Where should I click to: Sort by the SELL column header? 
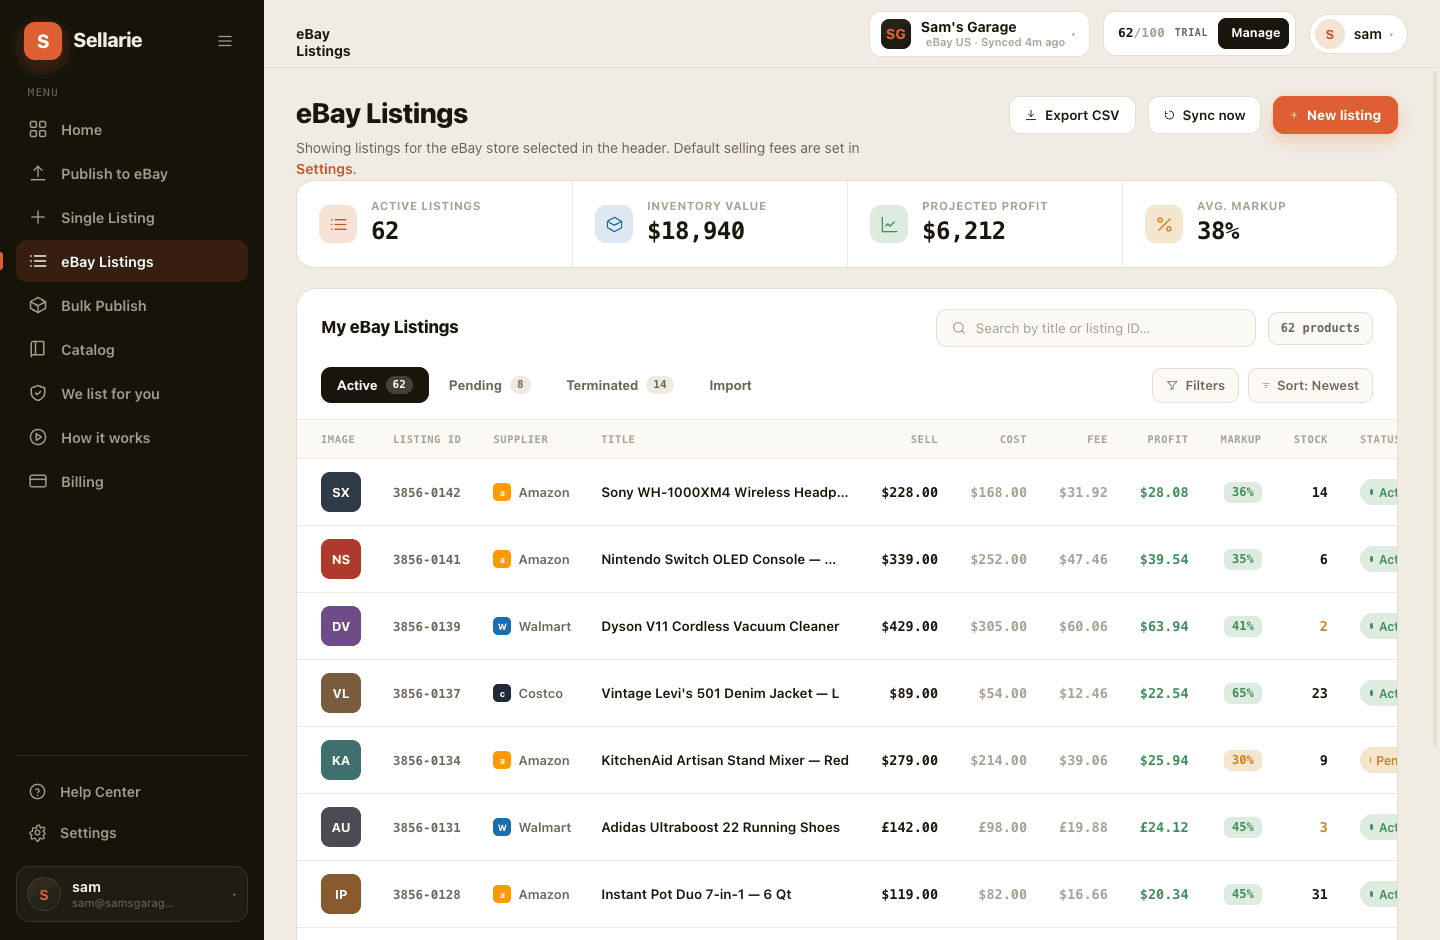click(x=924, y=439)
